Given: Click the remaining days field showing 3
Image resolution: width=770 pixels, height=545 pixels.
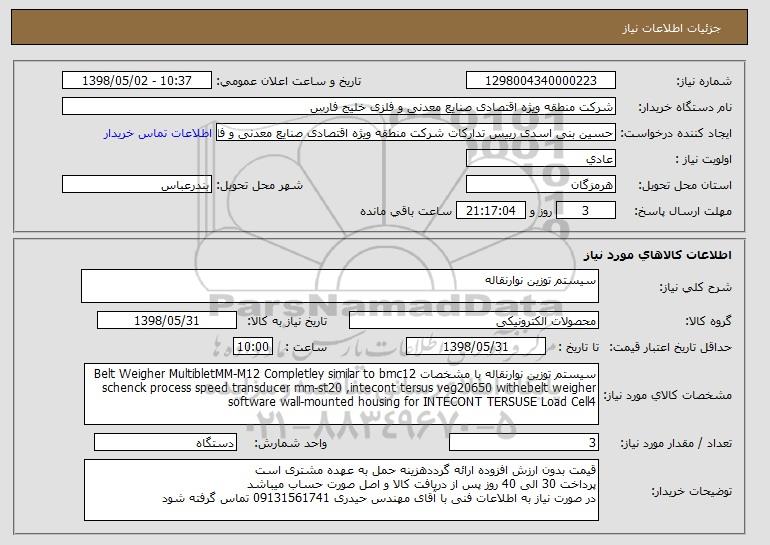Looking at the screenshot, I should [585, 211].
